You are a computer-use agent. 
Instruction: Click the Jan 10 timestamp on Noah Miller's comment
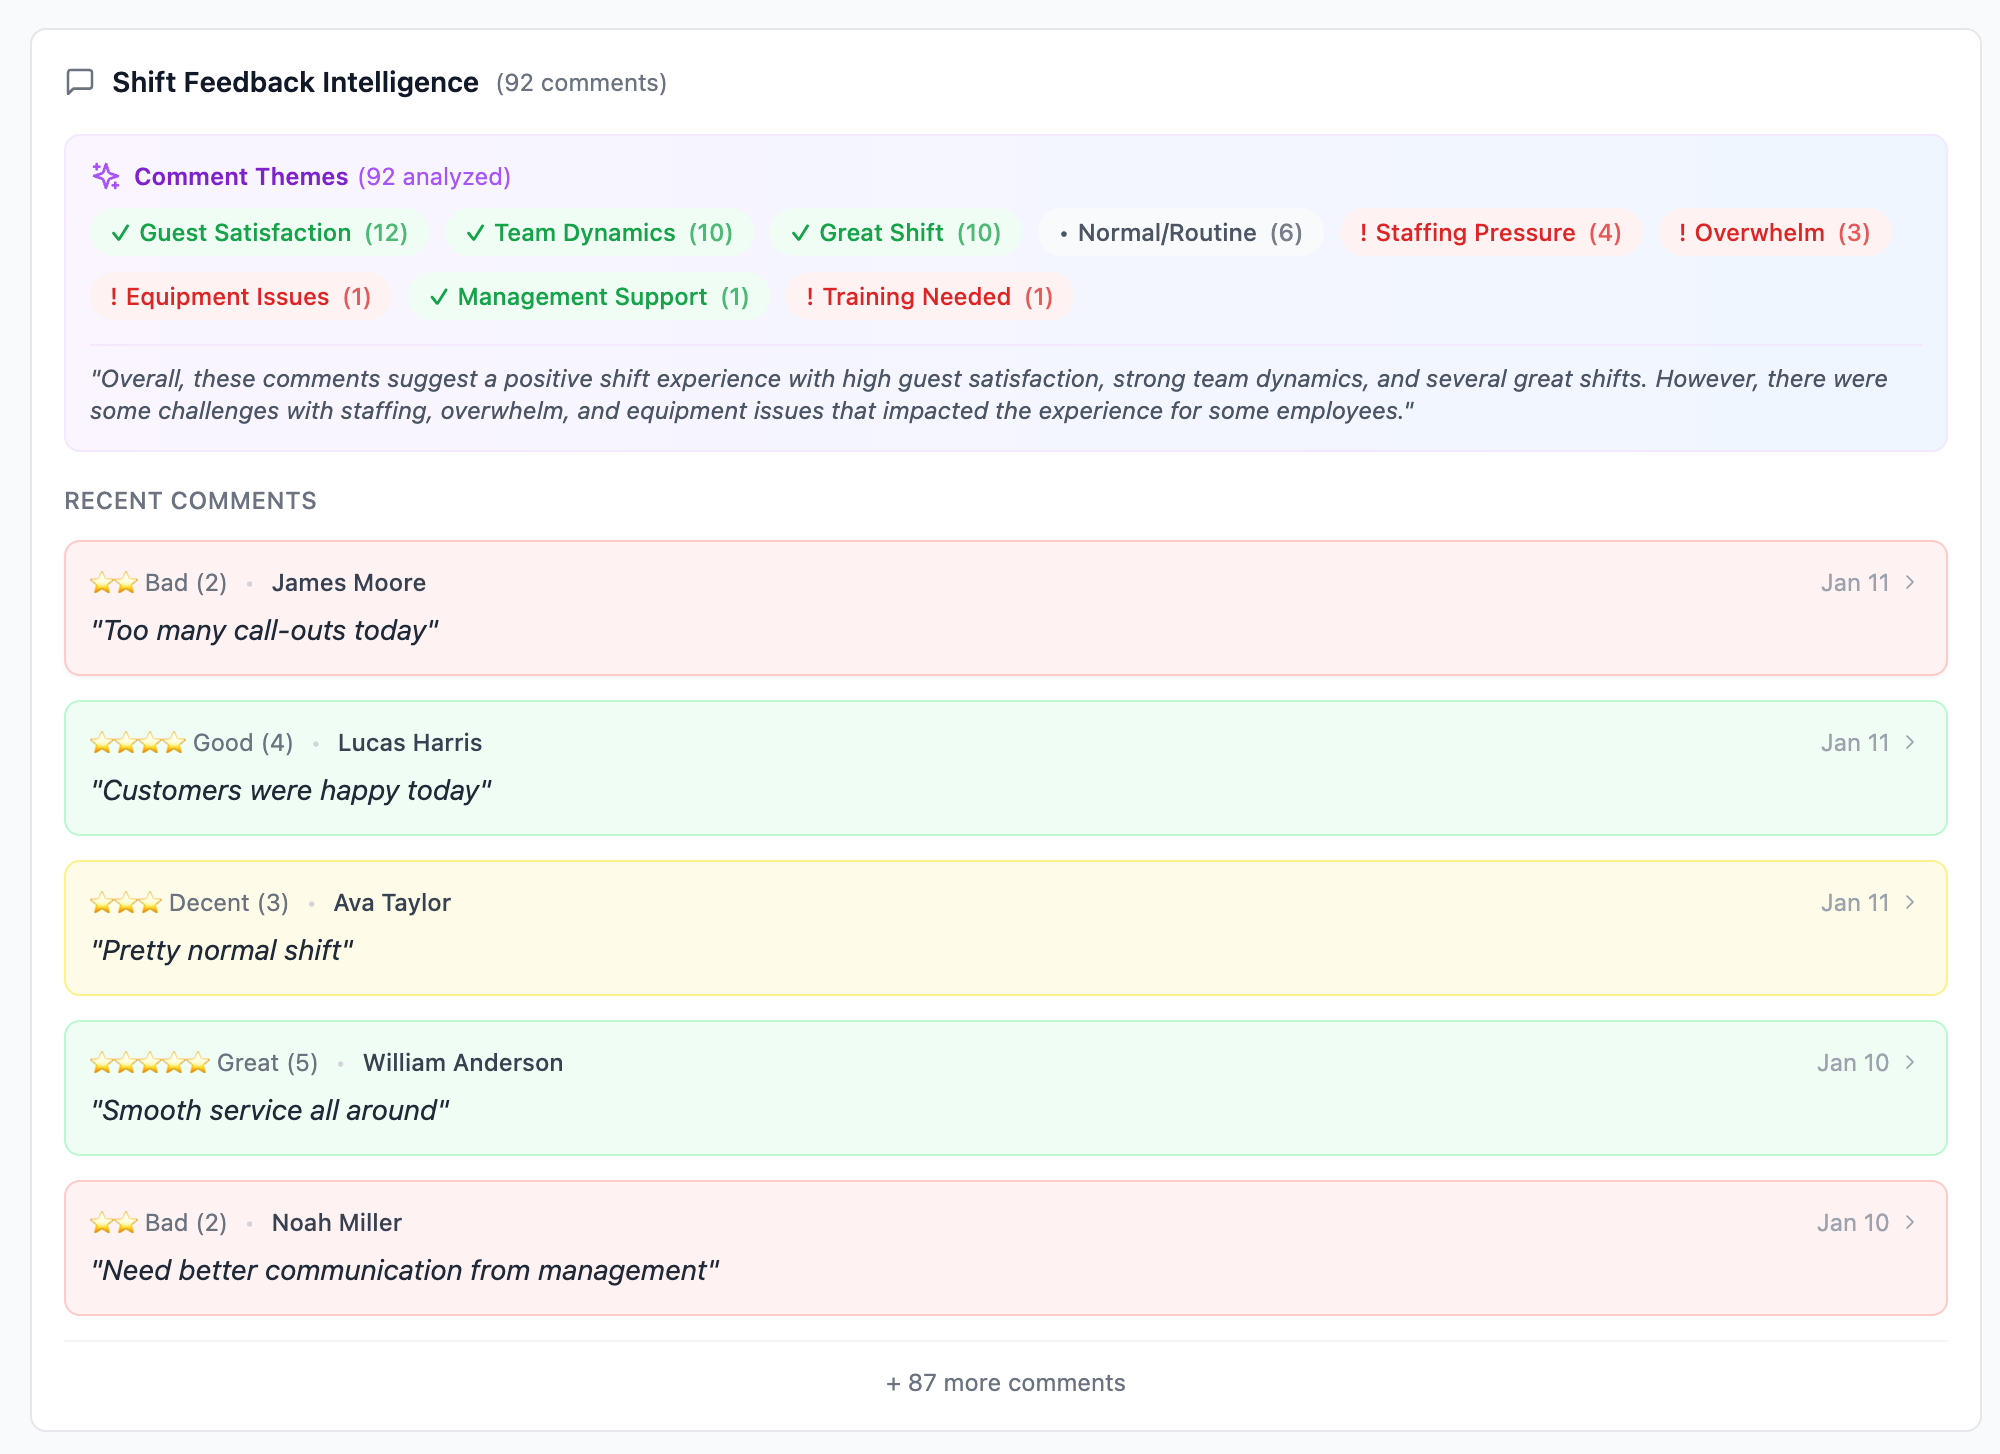point(1852,1221)
